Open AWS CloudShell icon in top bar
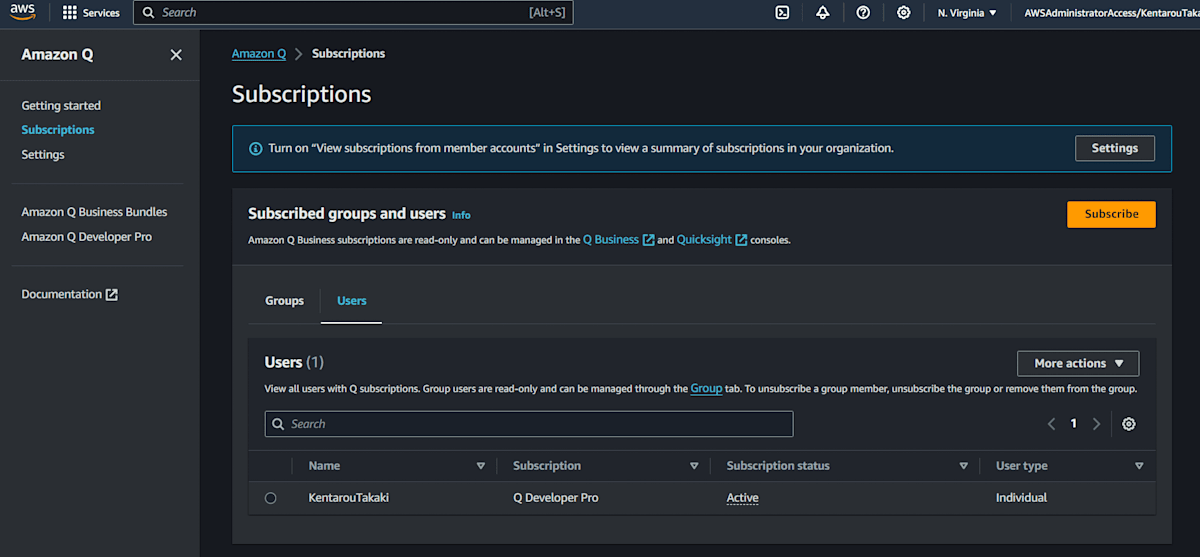Screen dimensions: 1200x557 [x=783, y=13]
